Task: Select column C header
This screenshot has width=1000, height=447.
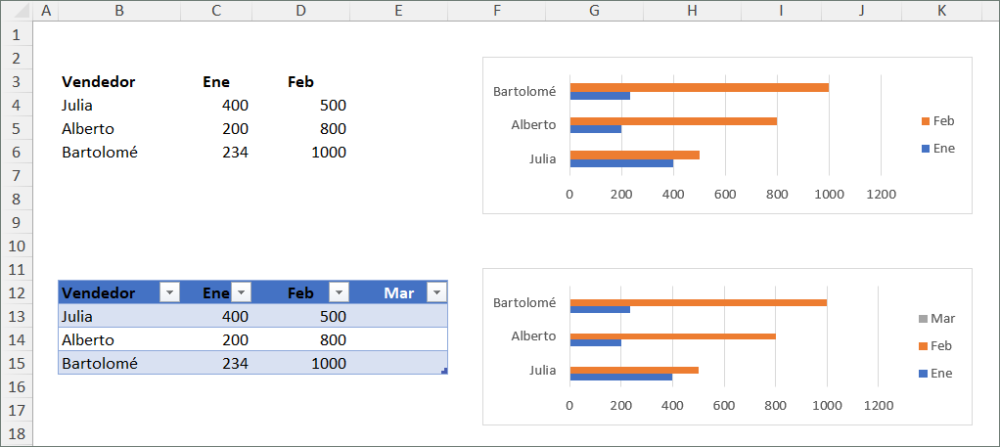Action: click(x=216, y=11)
